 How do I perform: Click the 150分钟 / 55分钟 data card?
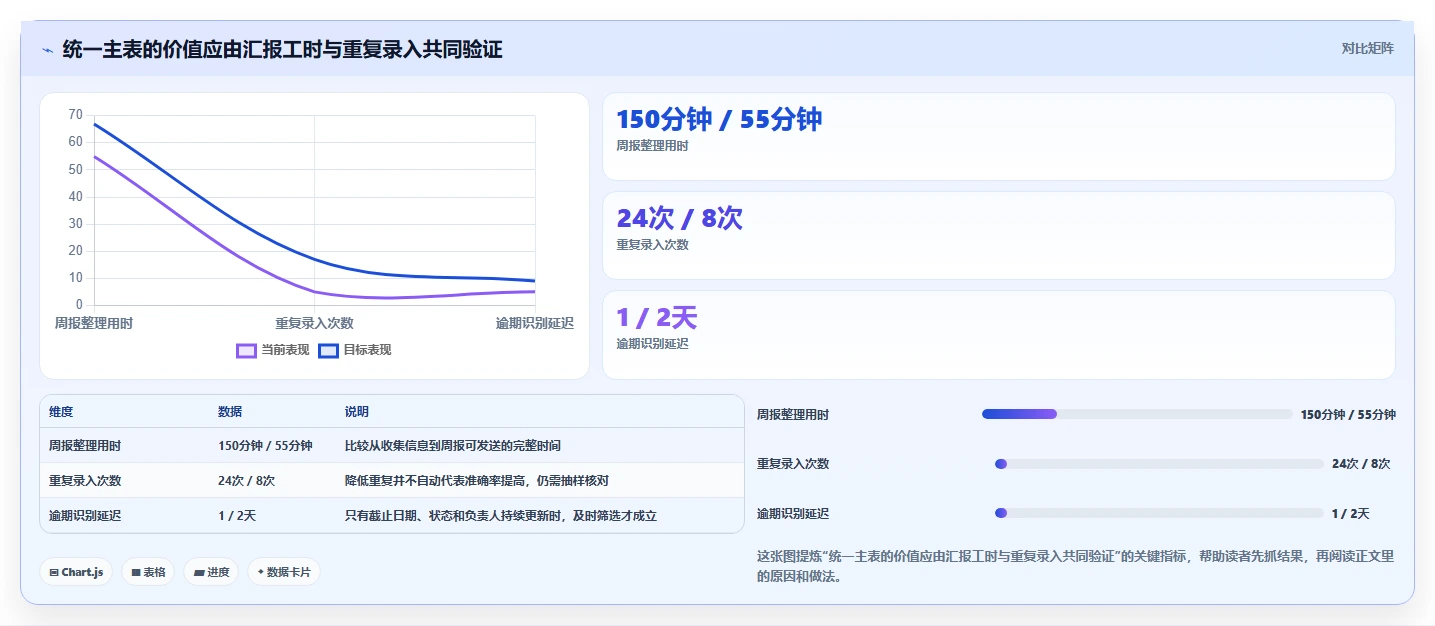(998, 137)
